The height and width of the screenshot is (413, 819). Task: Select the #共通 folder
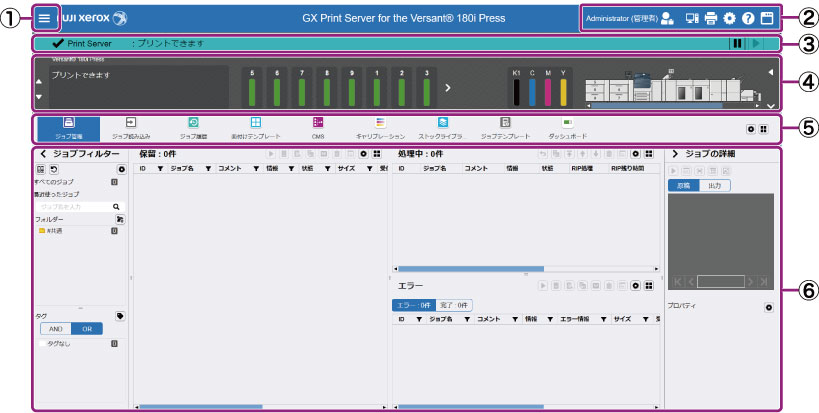tap(51, 230)
